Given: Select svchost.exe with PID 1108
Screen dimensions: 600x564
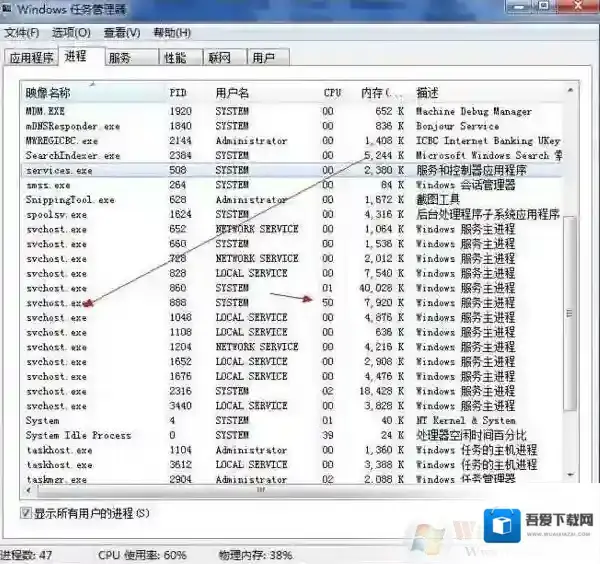Looking at the screenshot, I should pos(292,332).
